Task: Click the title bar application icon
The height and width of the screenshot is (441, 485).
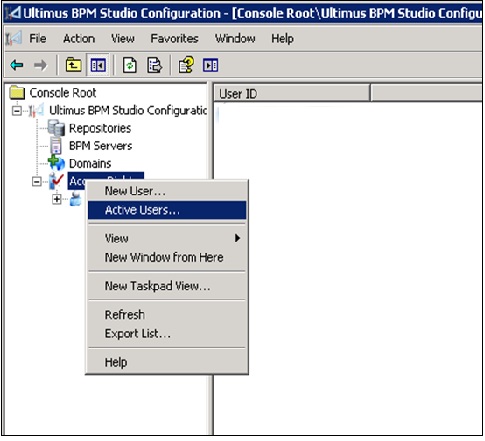Action: (13, 13)
